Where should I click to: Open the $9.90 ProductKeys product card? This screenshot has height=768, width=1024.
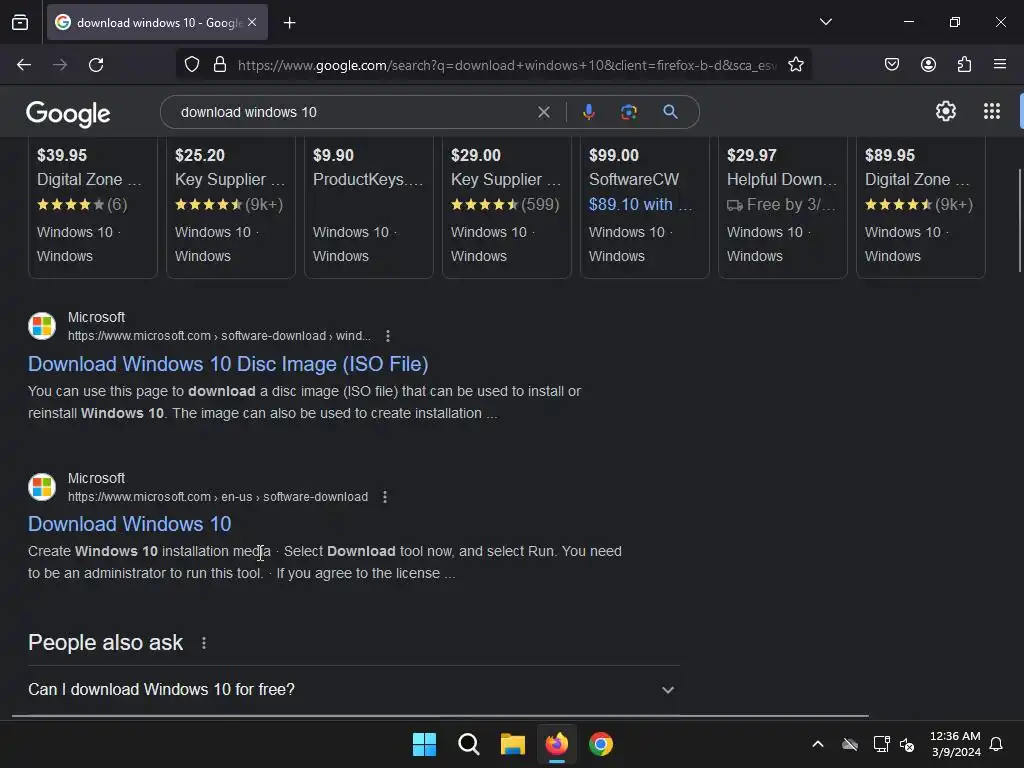[369, 206]
